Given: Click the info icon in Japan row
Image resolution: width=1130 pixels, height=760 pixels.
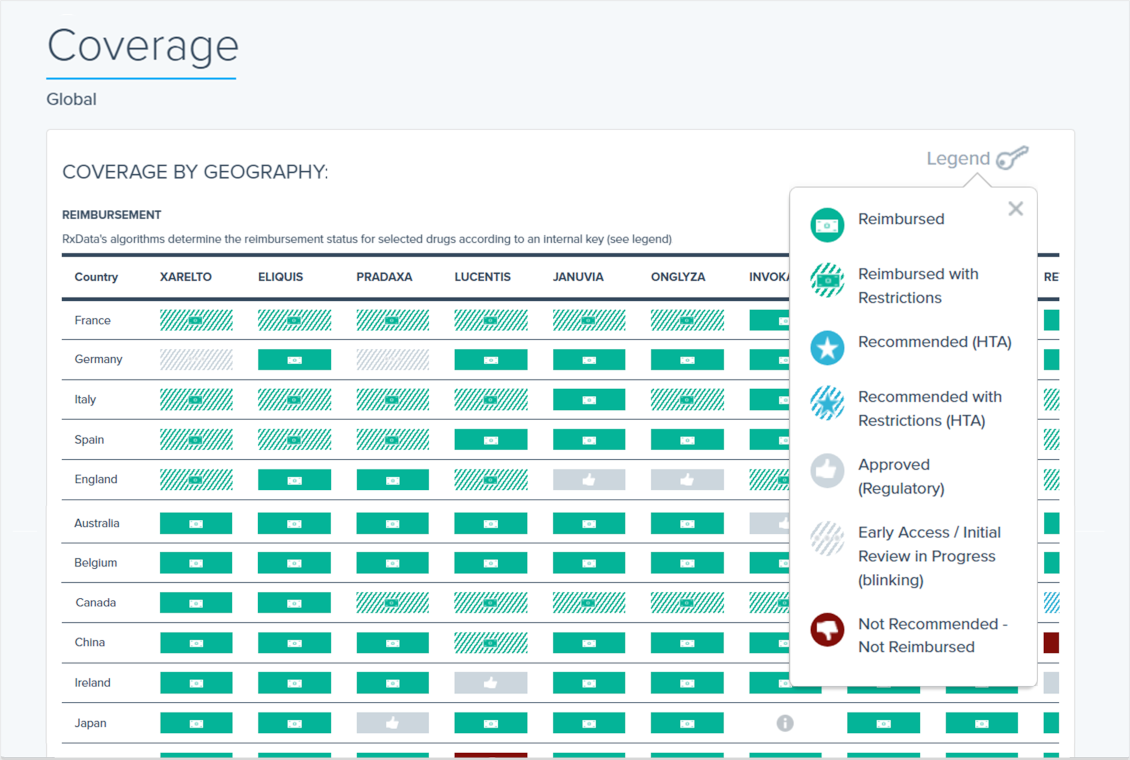Looking at the screenshot, I should click(x=785, y=723).
